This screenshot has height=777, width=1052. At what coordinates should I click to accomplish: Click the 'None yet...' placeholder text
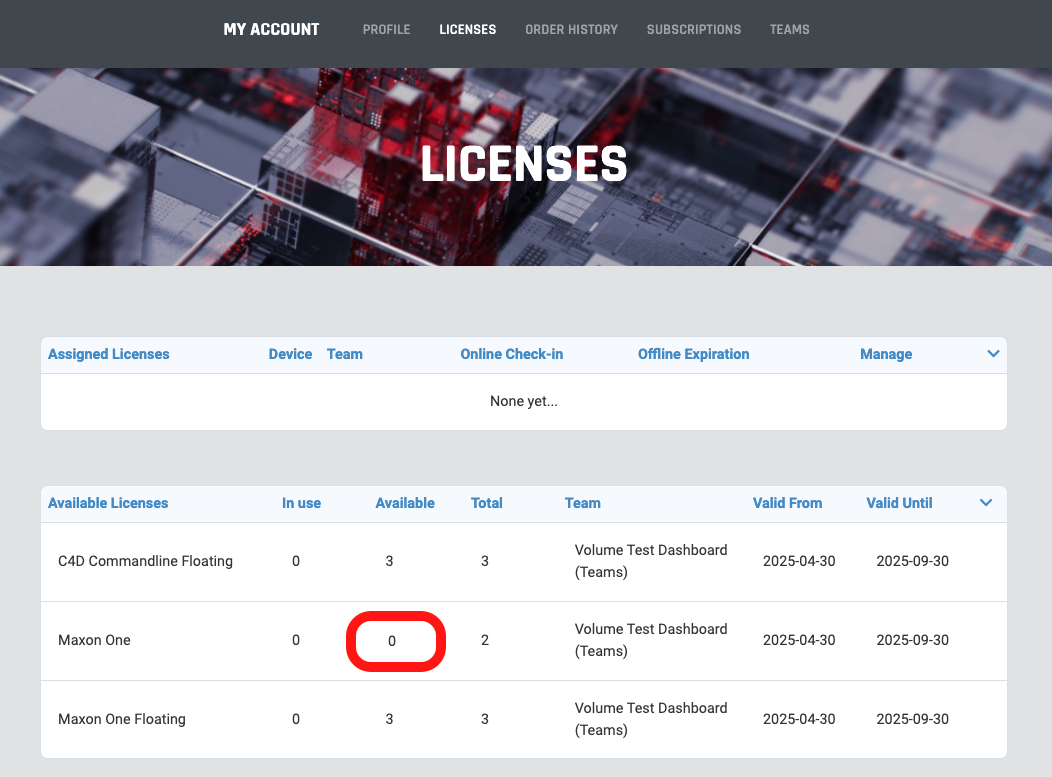pyautogui.click(x=524, y=401)
